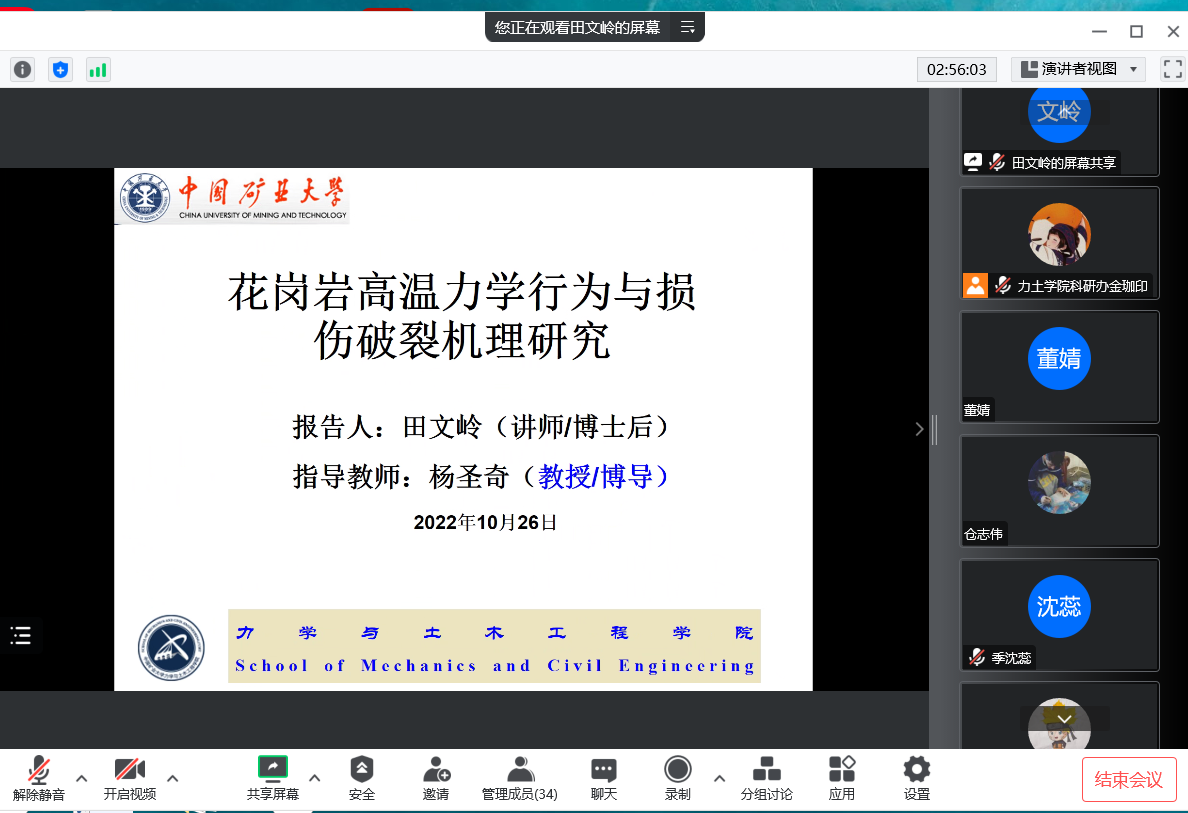
Task: Open 分组讨论 breakout rooms
Action: tap(766, 778)
